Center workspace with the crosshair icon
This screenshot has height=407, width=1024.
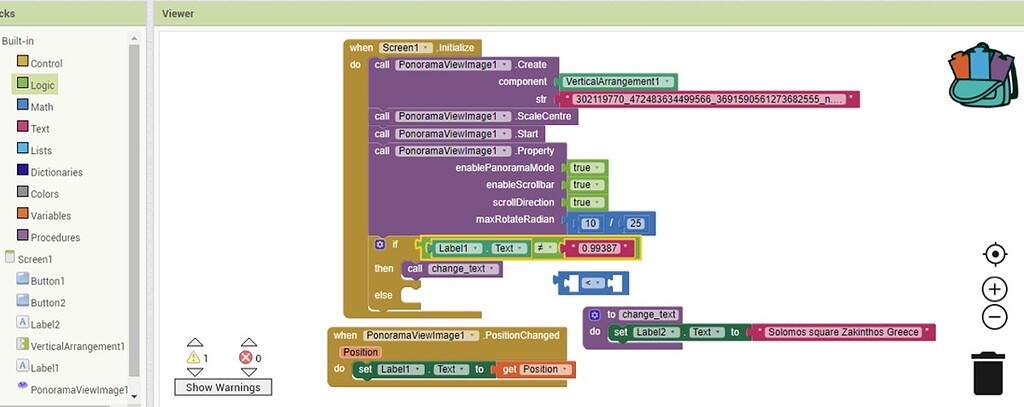pos(994,254)
